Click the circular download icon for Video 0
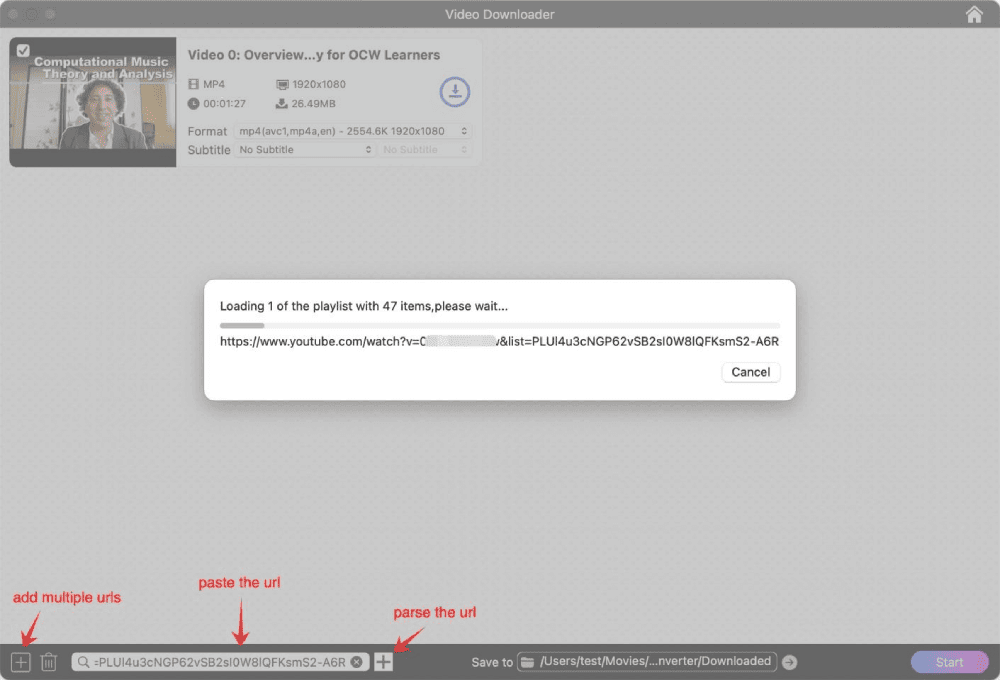Viewport: 1000px width, 680px height. pos(455,92)
